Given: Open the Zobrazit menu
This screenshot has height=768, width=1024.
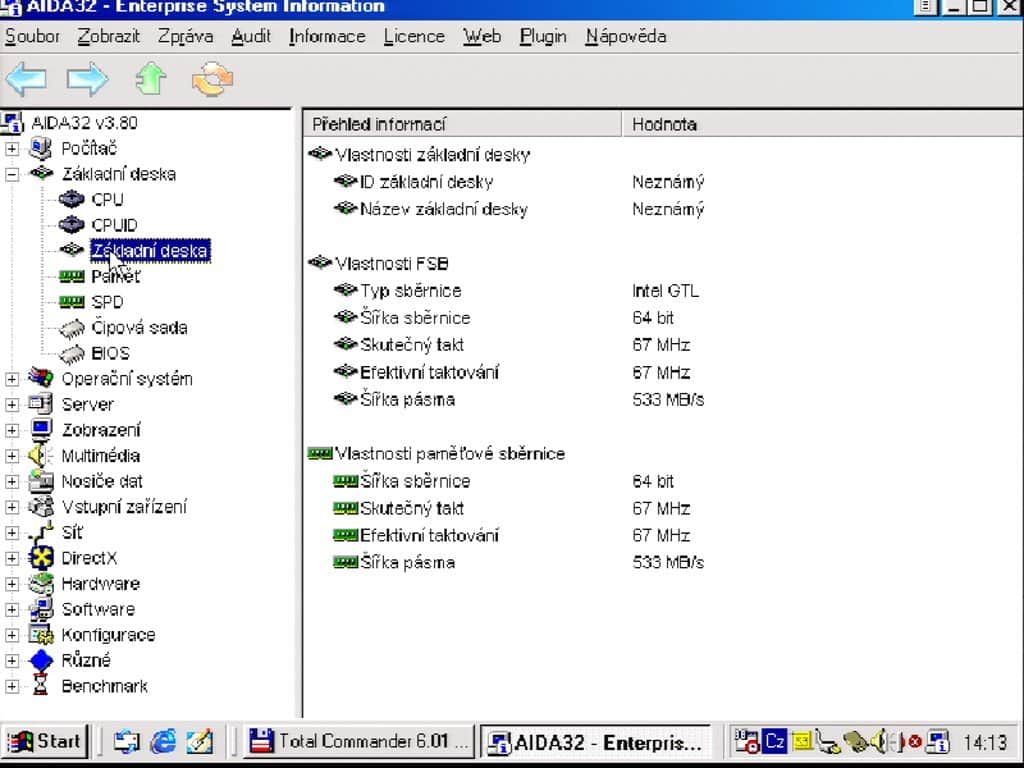Looking at the screenshot, I should point(108,36).
